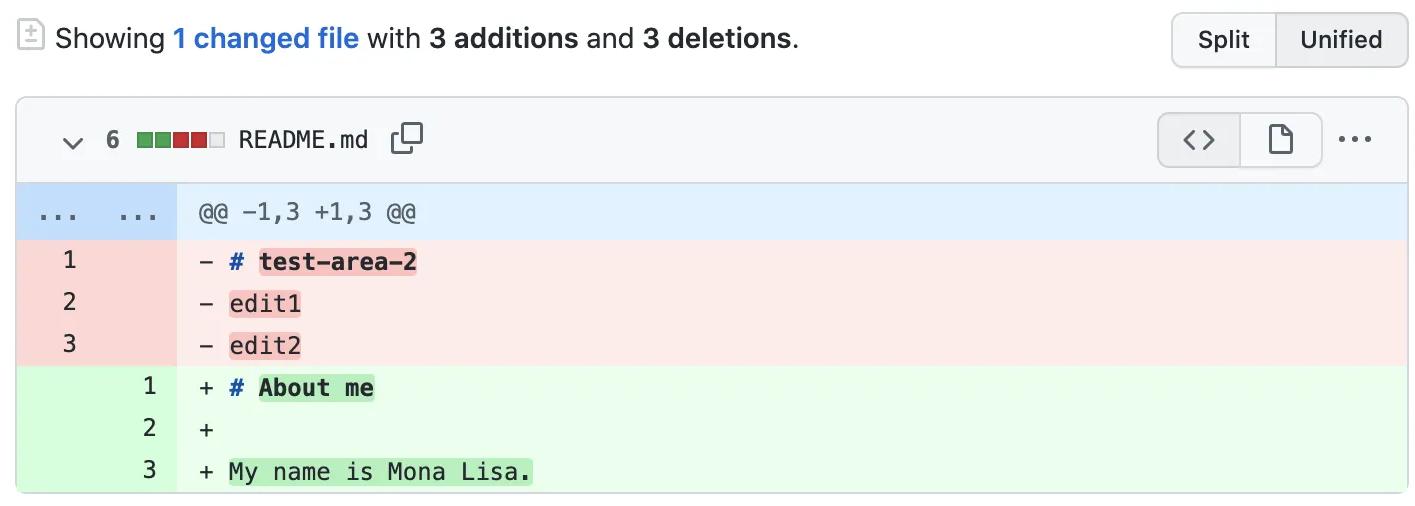Select the Unified diff view
The width and height of the screenshot is (1415, 506).
1341,40
